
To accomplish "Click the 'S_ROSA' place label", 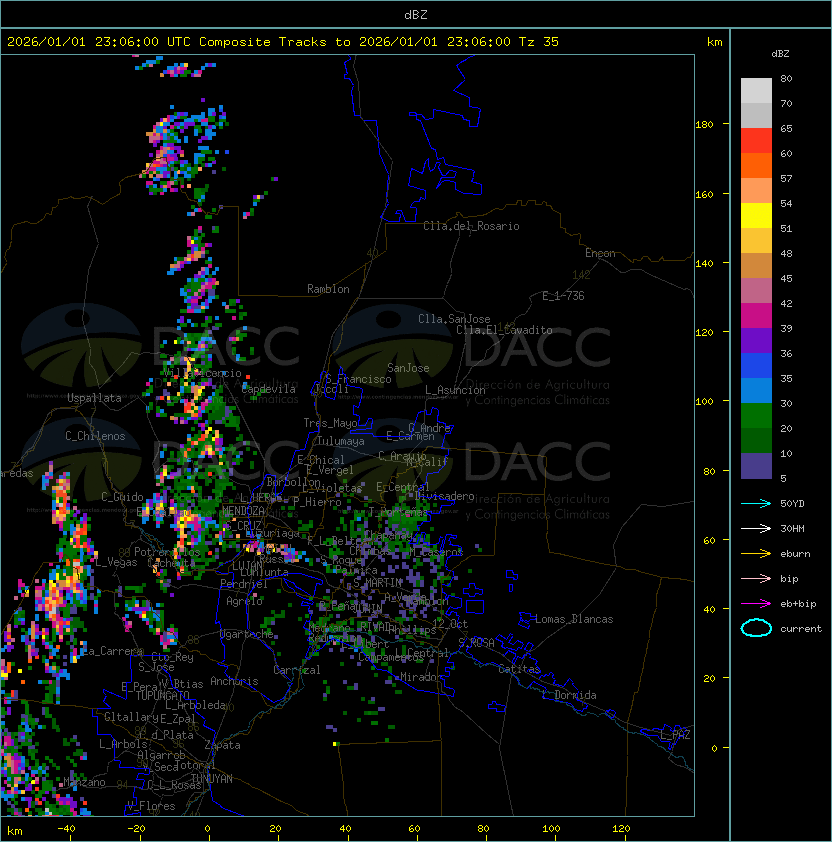I will pos(476,643).
